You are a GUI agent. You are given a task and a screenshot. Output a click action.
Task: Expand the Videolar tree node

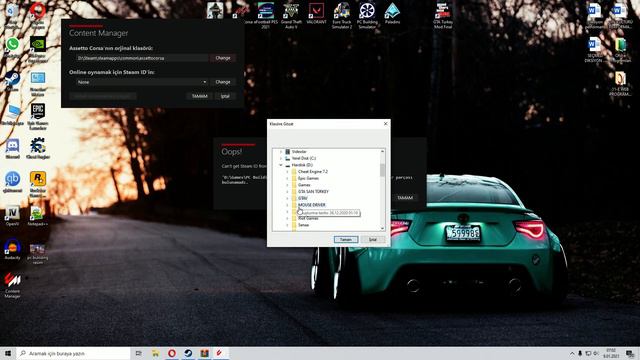pyautogui.click(x=281, y=151)
